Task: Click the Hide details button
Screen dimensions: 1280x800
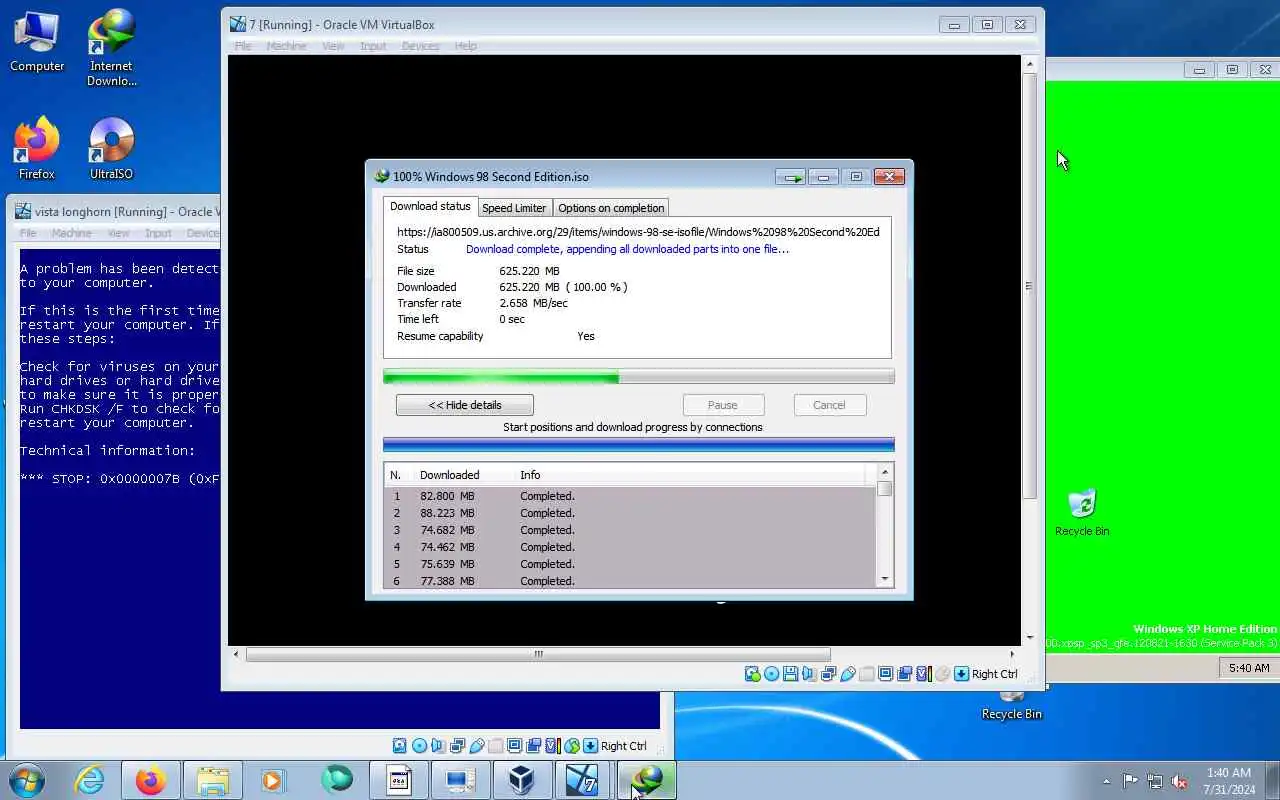Action: click(x=465, y=405)
